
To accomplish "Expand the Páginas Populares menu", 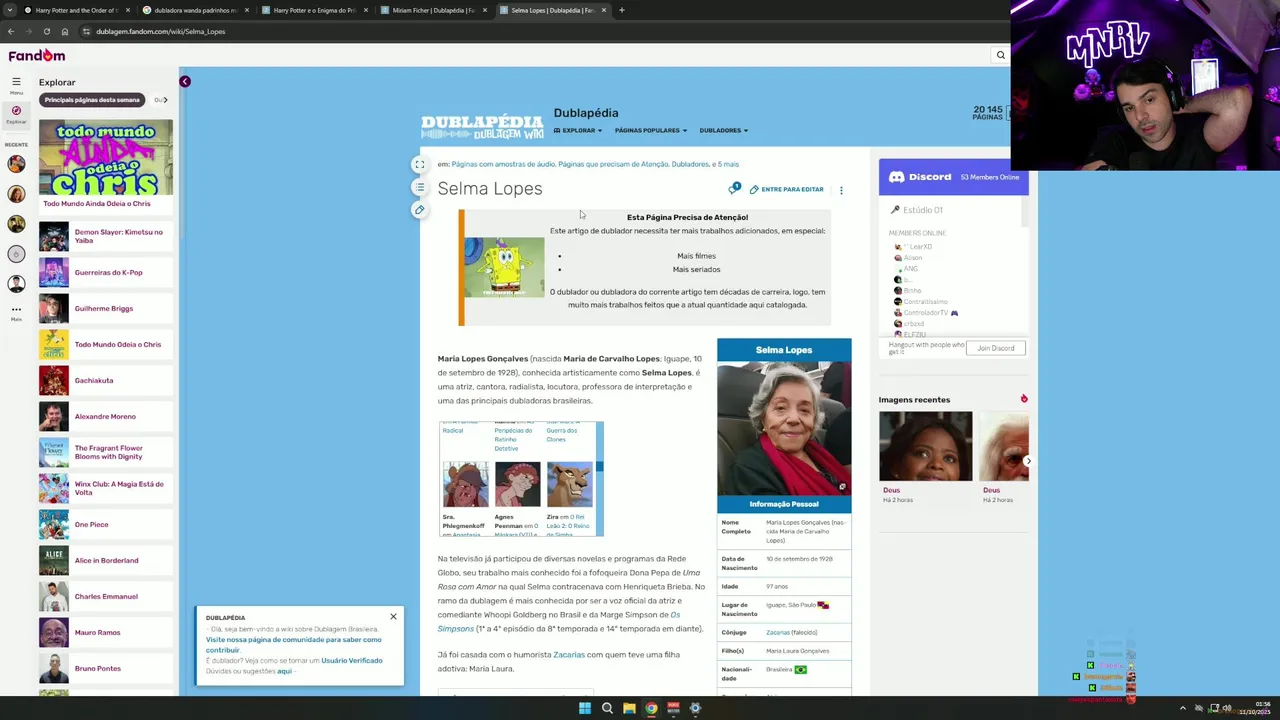I will coord(651,130).
